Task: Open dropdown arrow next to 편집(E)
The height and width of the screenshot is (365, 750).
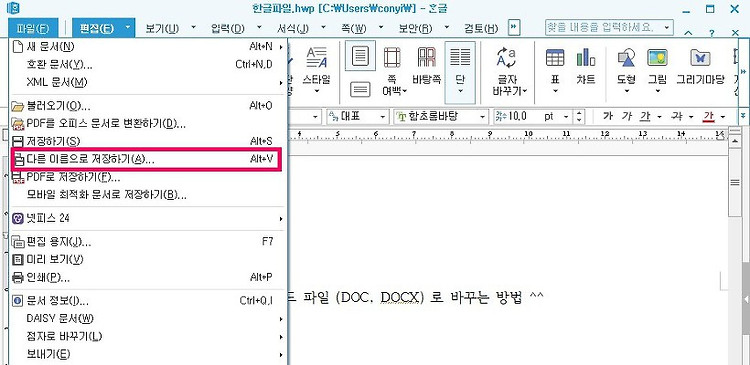Action: (128, 27)
